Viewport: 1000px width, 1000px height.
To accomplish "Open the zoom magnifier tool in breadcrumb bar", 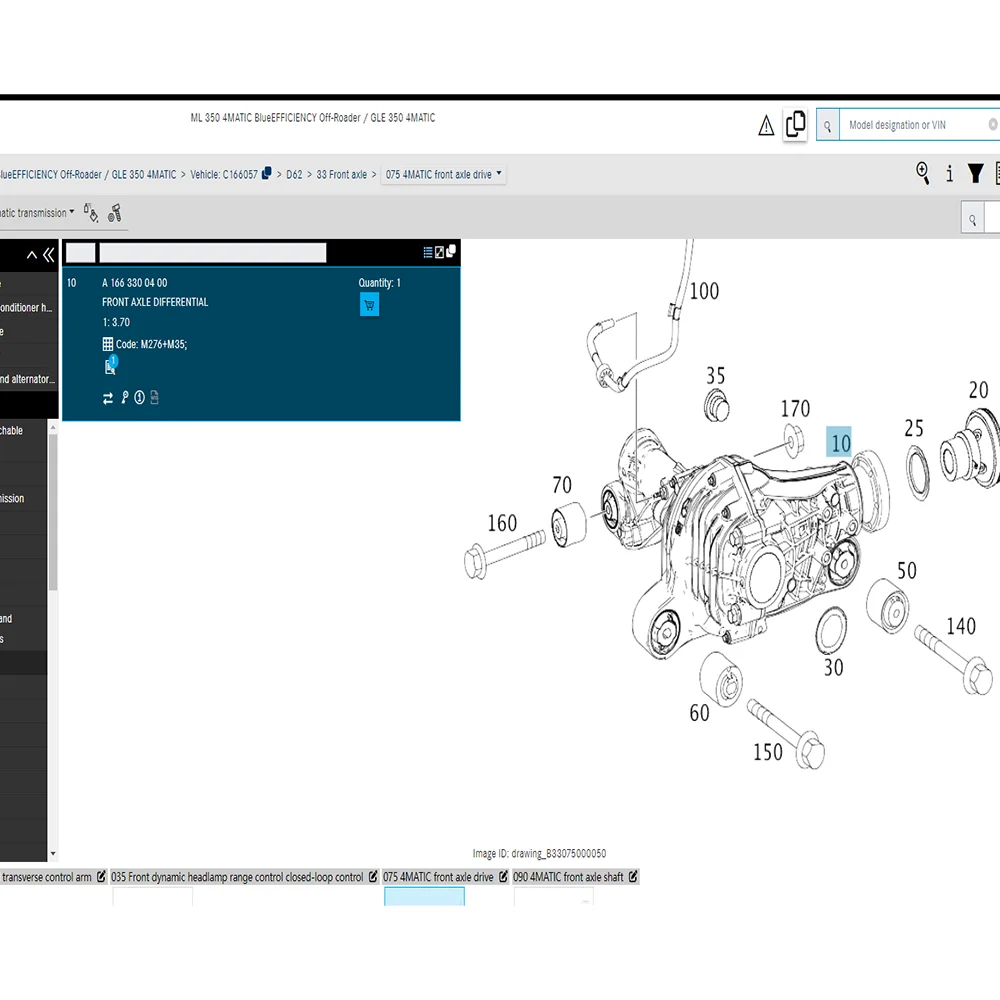I will click(x=922, y=173).
